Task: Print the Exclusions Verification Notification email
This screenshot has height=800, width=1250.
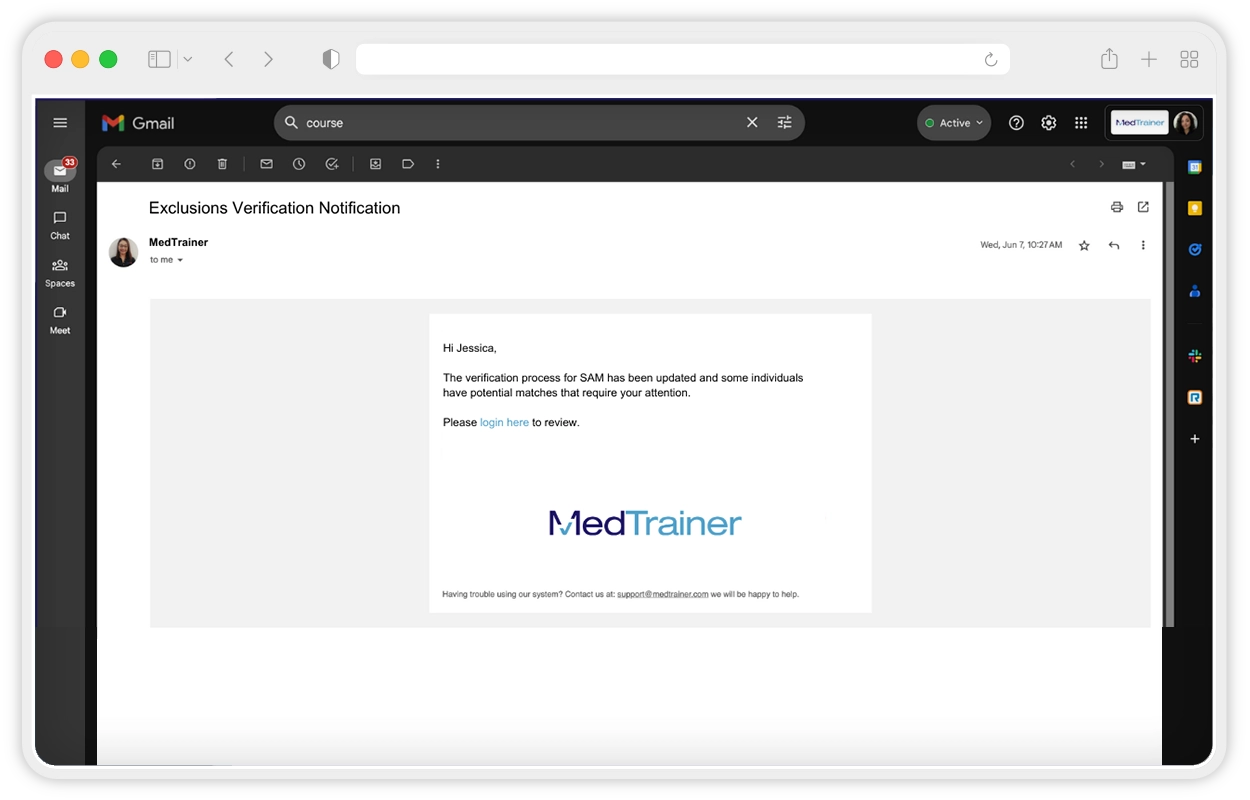Action: point(1116,207)
